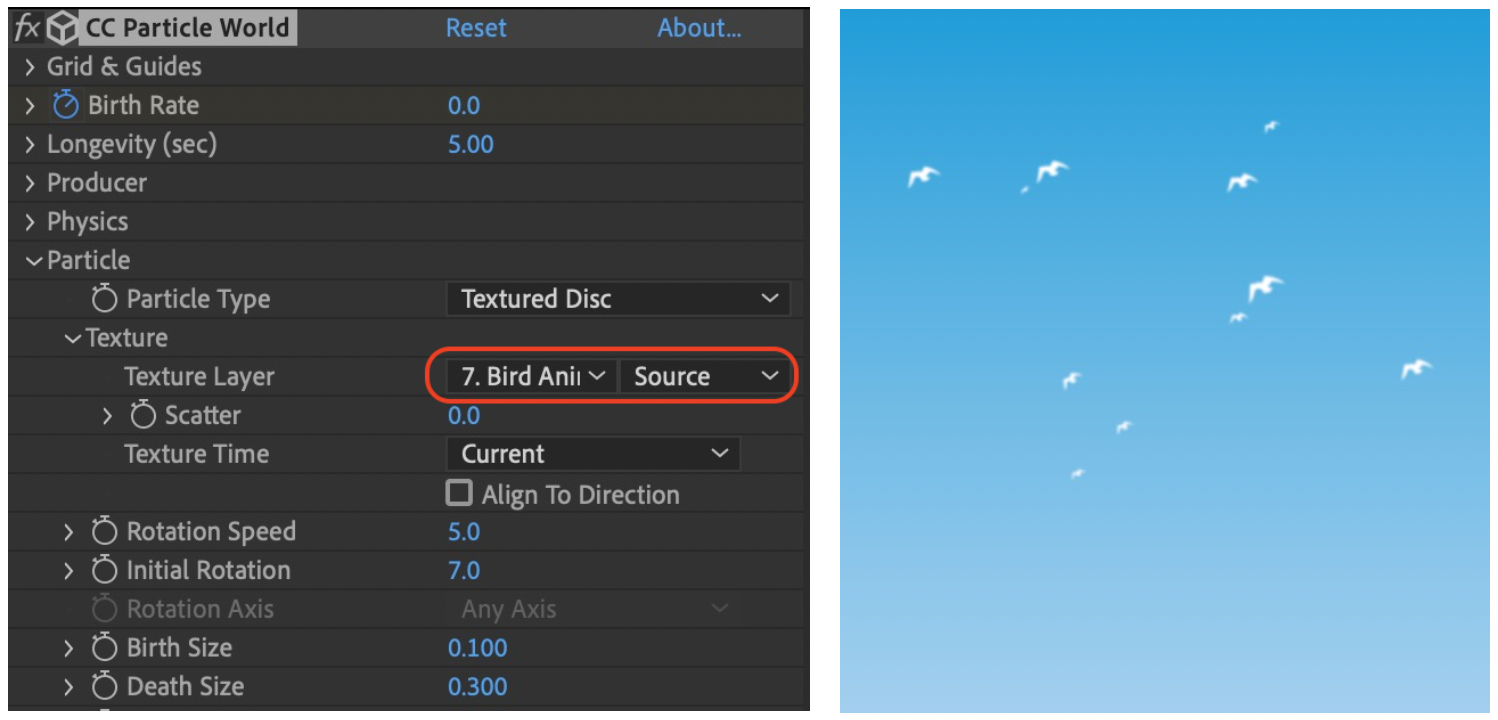This screenshot has height=720, width=1498.
Task: Click the Death Size stopwatch icon
Action: 104,686
